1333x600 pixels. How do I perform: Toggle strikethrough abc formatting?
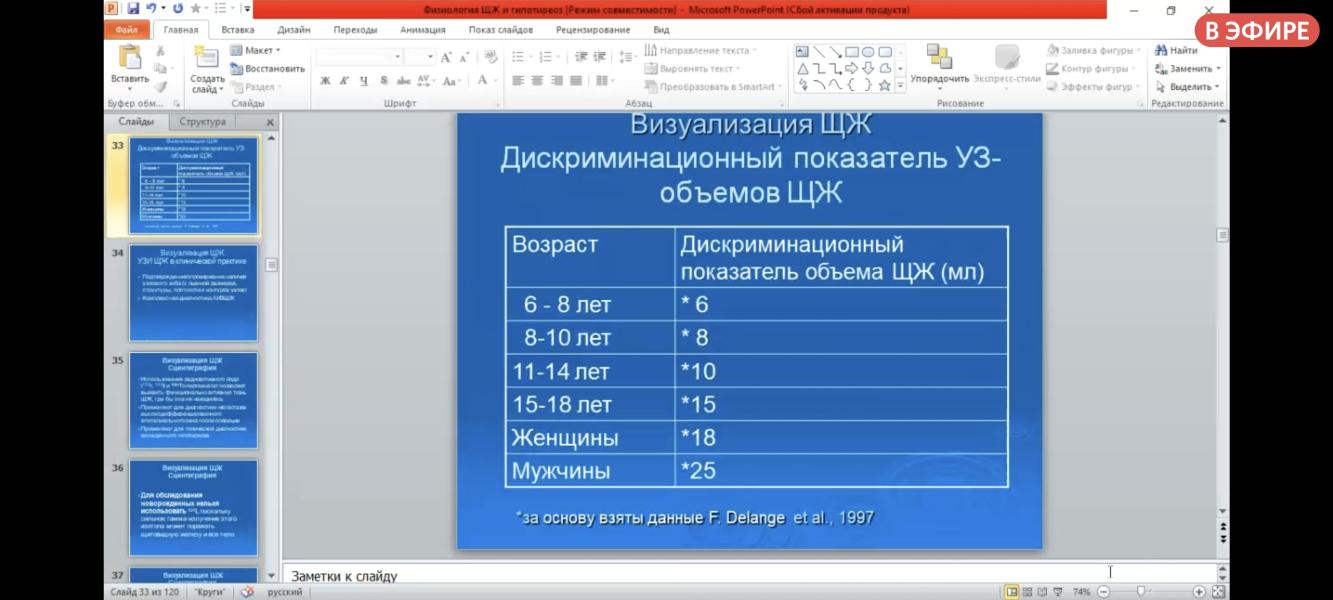(x=403, y=81)
